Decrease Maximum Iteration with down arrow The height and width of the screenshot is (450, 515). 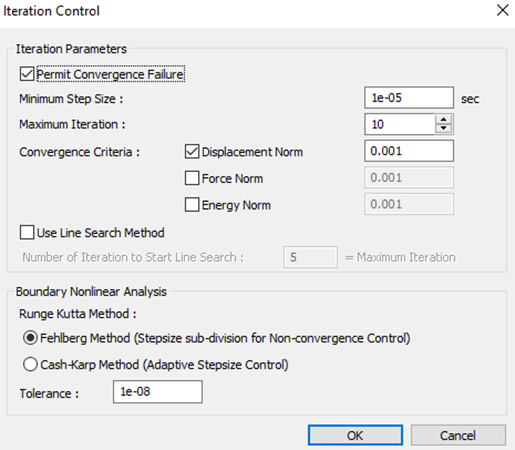[444, 129]
